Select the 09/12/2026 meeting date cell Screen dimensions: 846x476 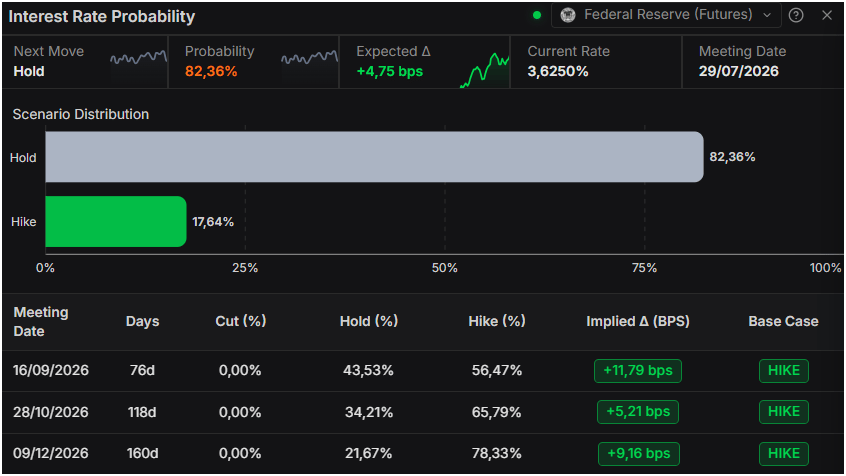(51, 453)
